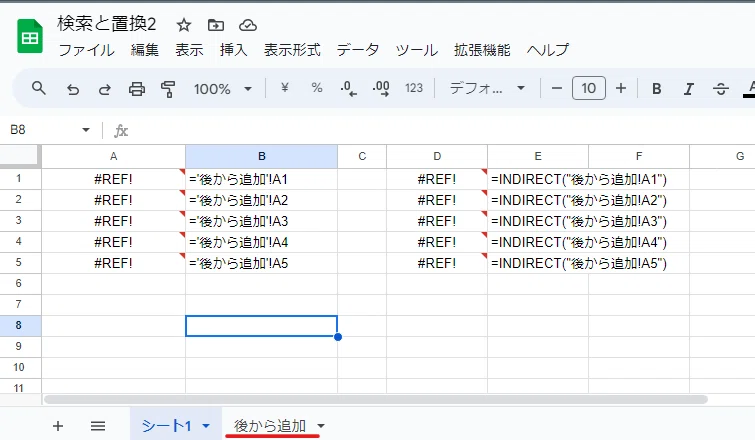Edit the font size field showing 10
The width and height of the screenshot is (755, 440).
coord(588,88)
